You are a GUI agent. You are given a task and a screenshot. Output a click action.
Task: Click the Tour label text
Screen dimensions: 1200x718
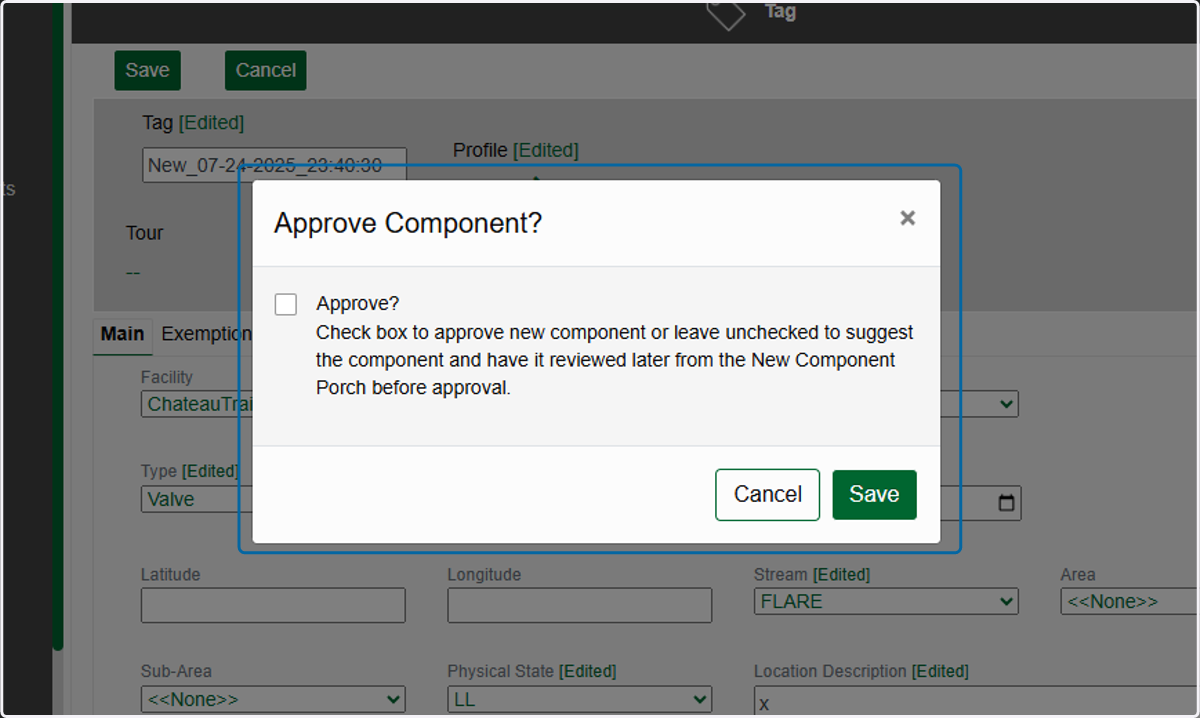pyautogui.click(x=145, y=233)
